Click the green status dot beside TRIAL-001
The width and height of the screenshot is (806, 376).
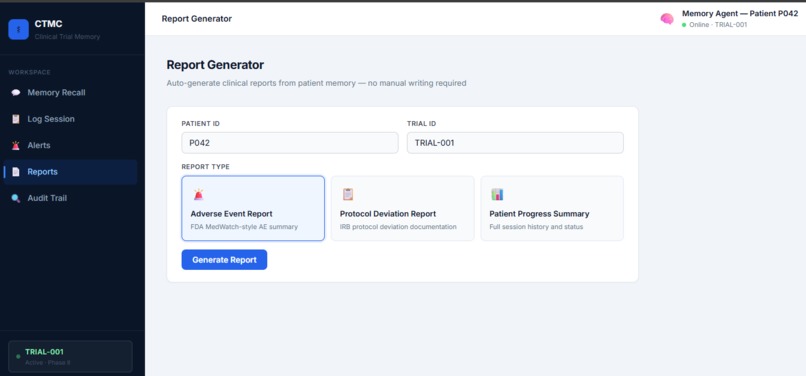(19, 356)
